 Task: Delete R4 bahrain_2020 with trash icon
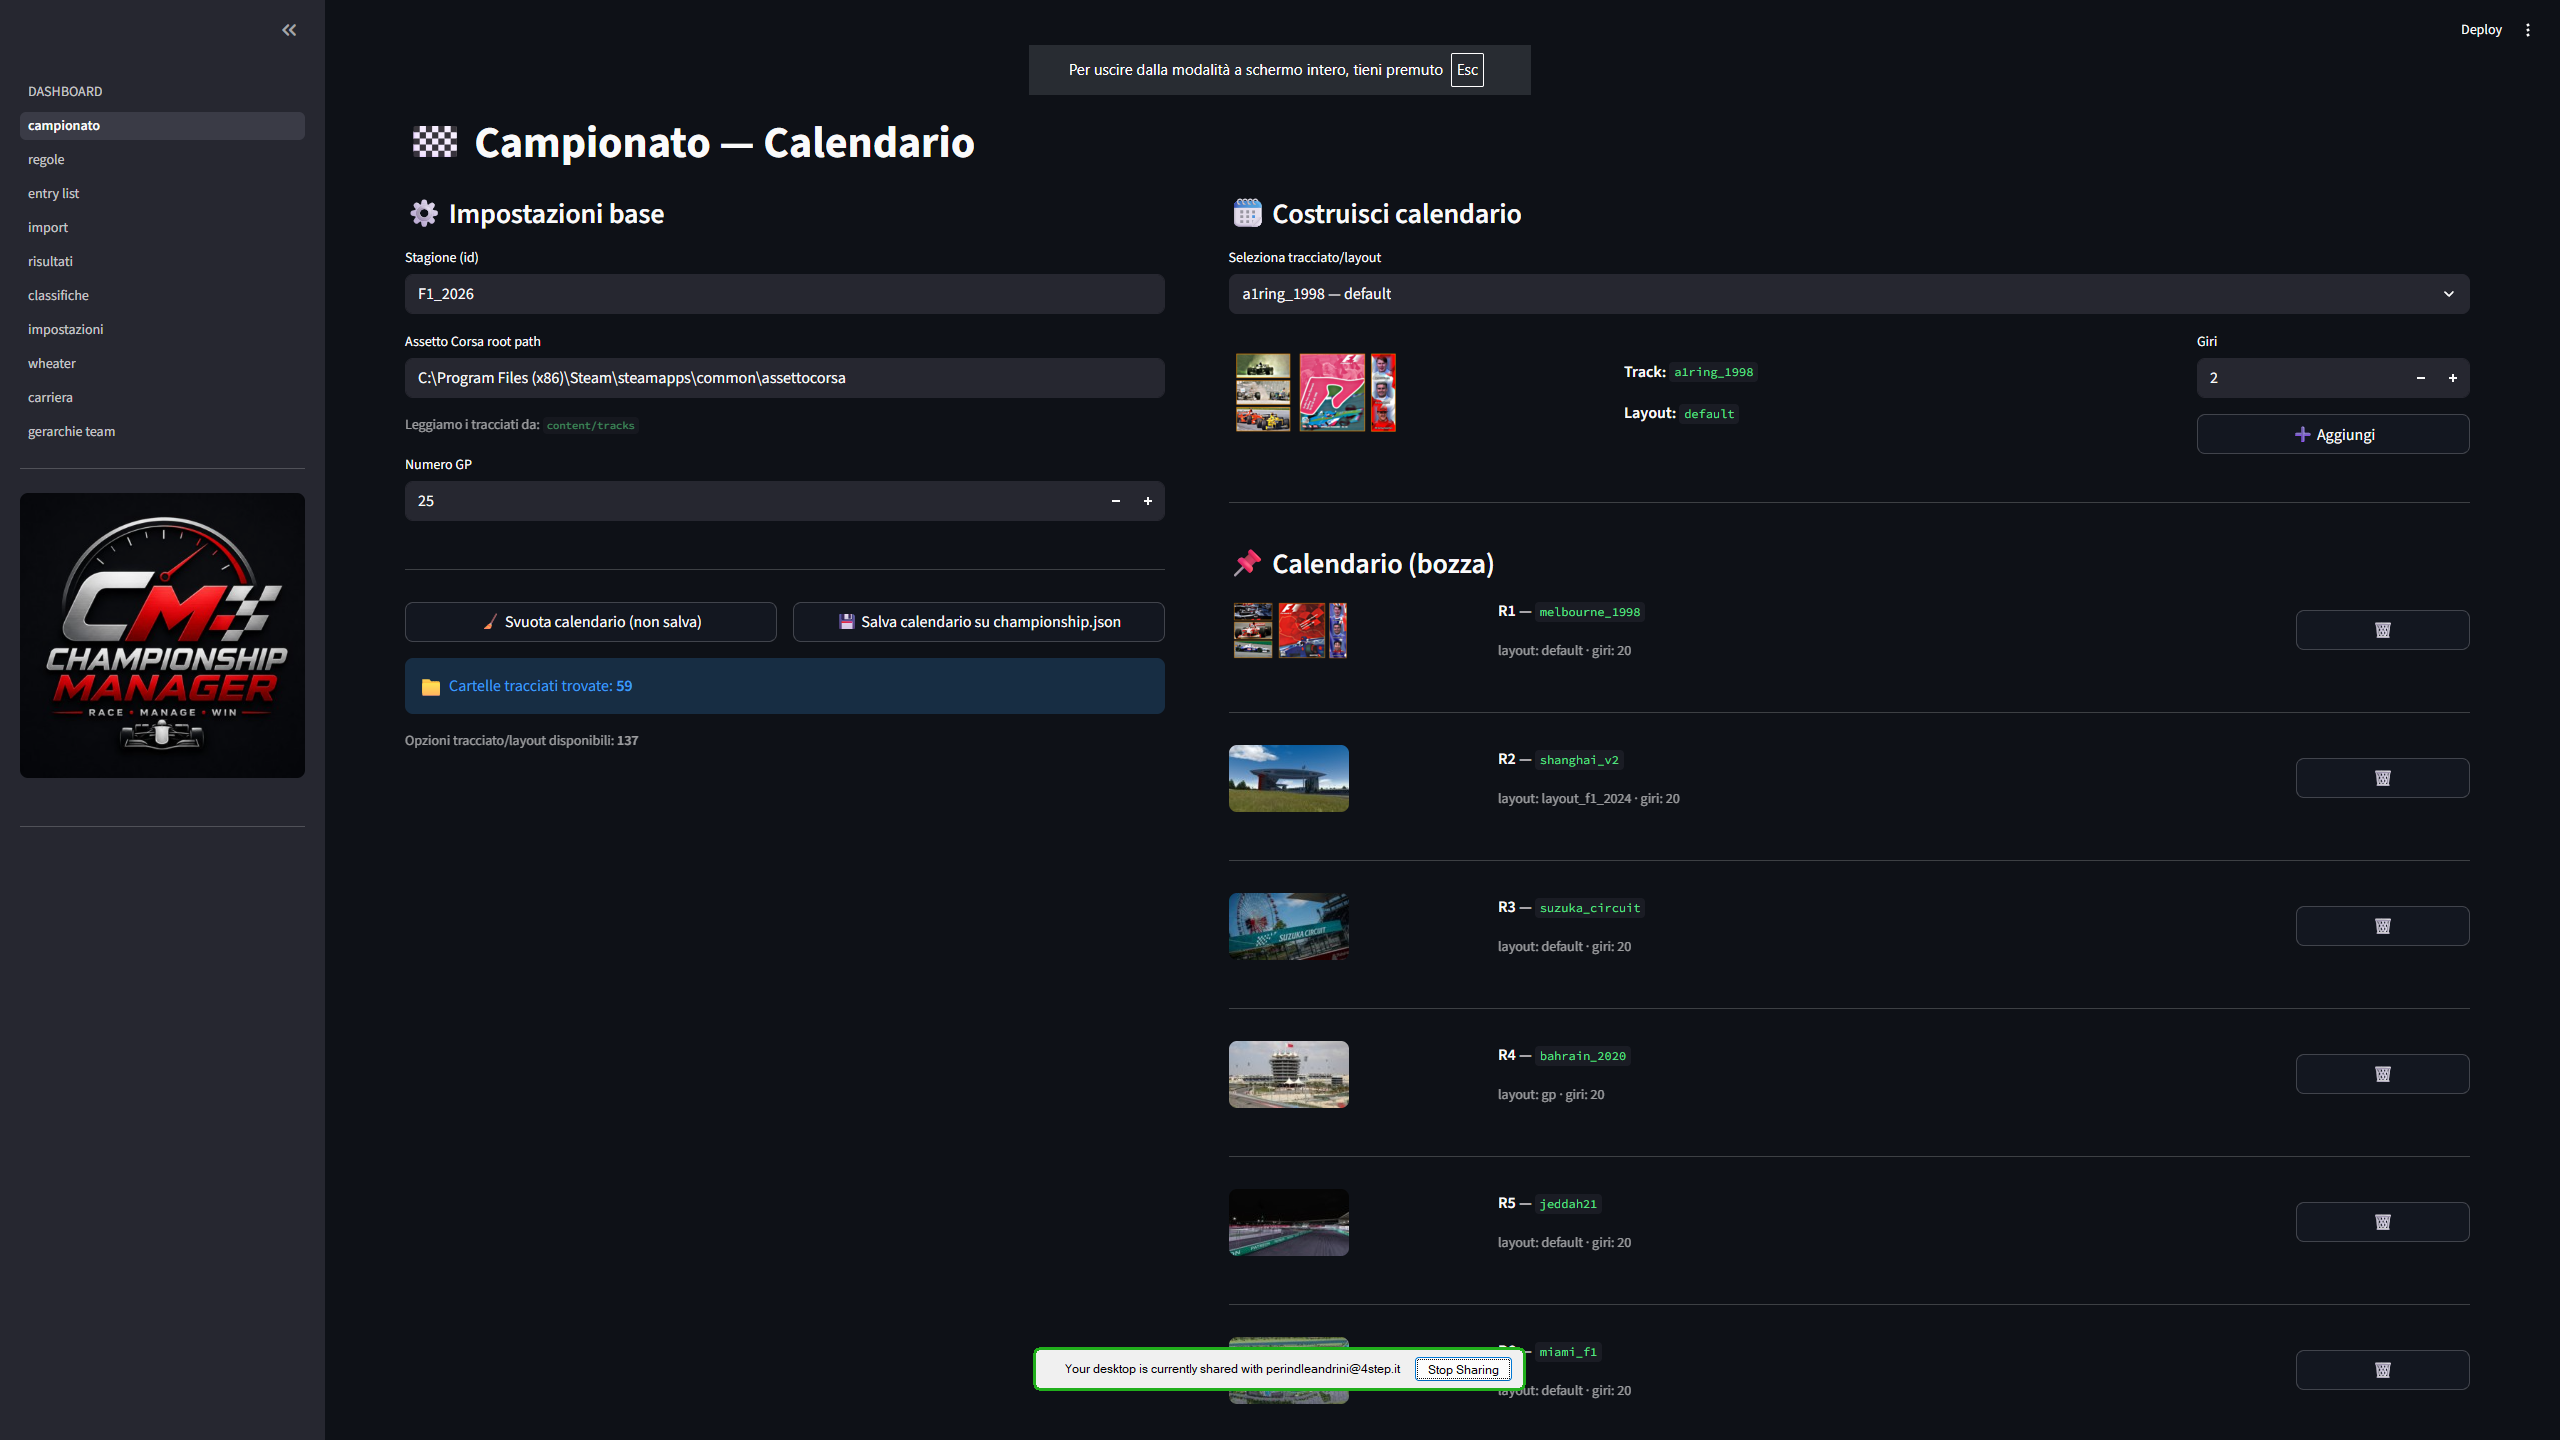tap(2382, 1074)
